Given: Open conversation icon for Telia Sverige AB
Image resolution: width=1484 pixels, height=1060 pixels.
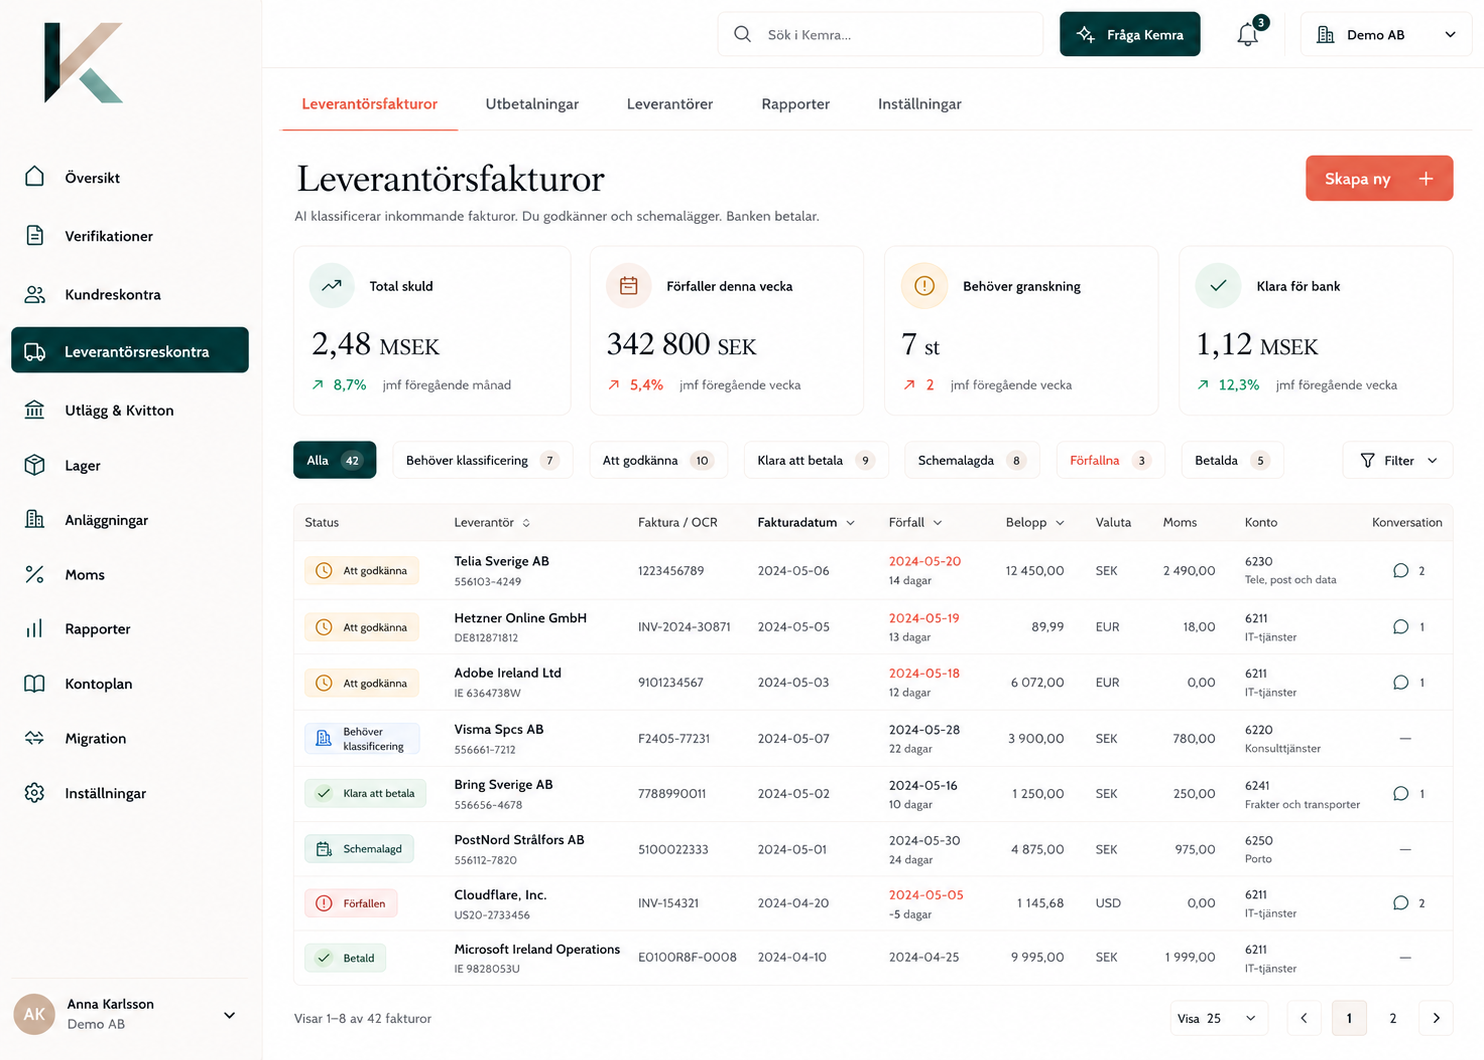Looking at the screenshot, I should [1400, 571].
